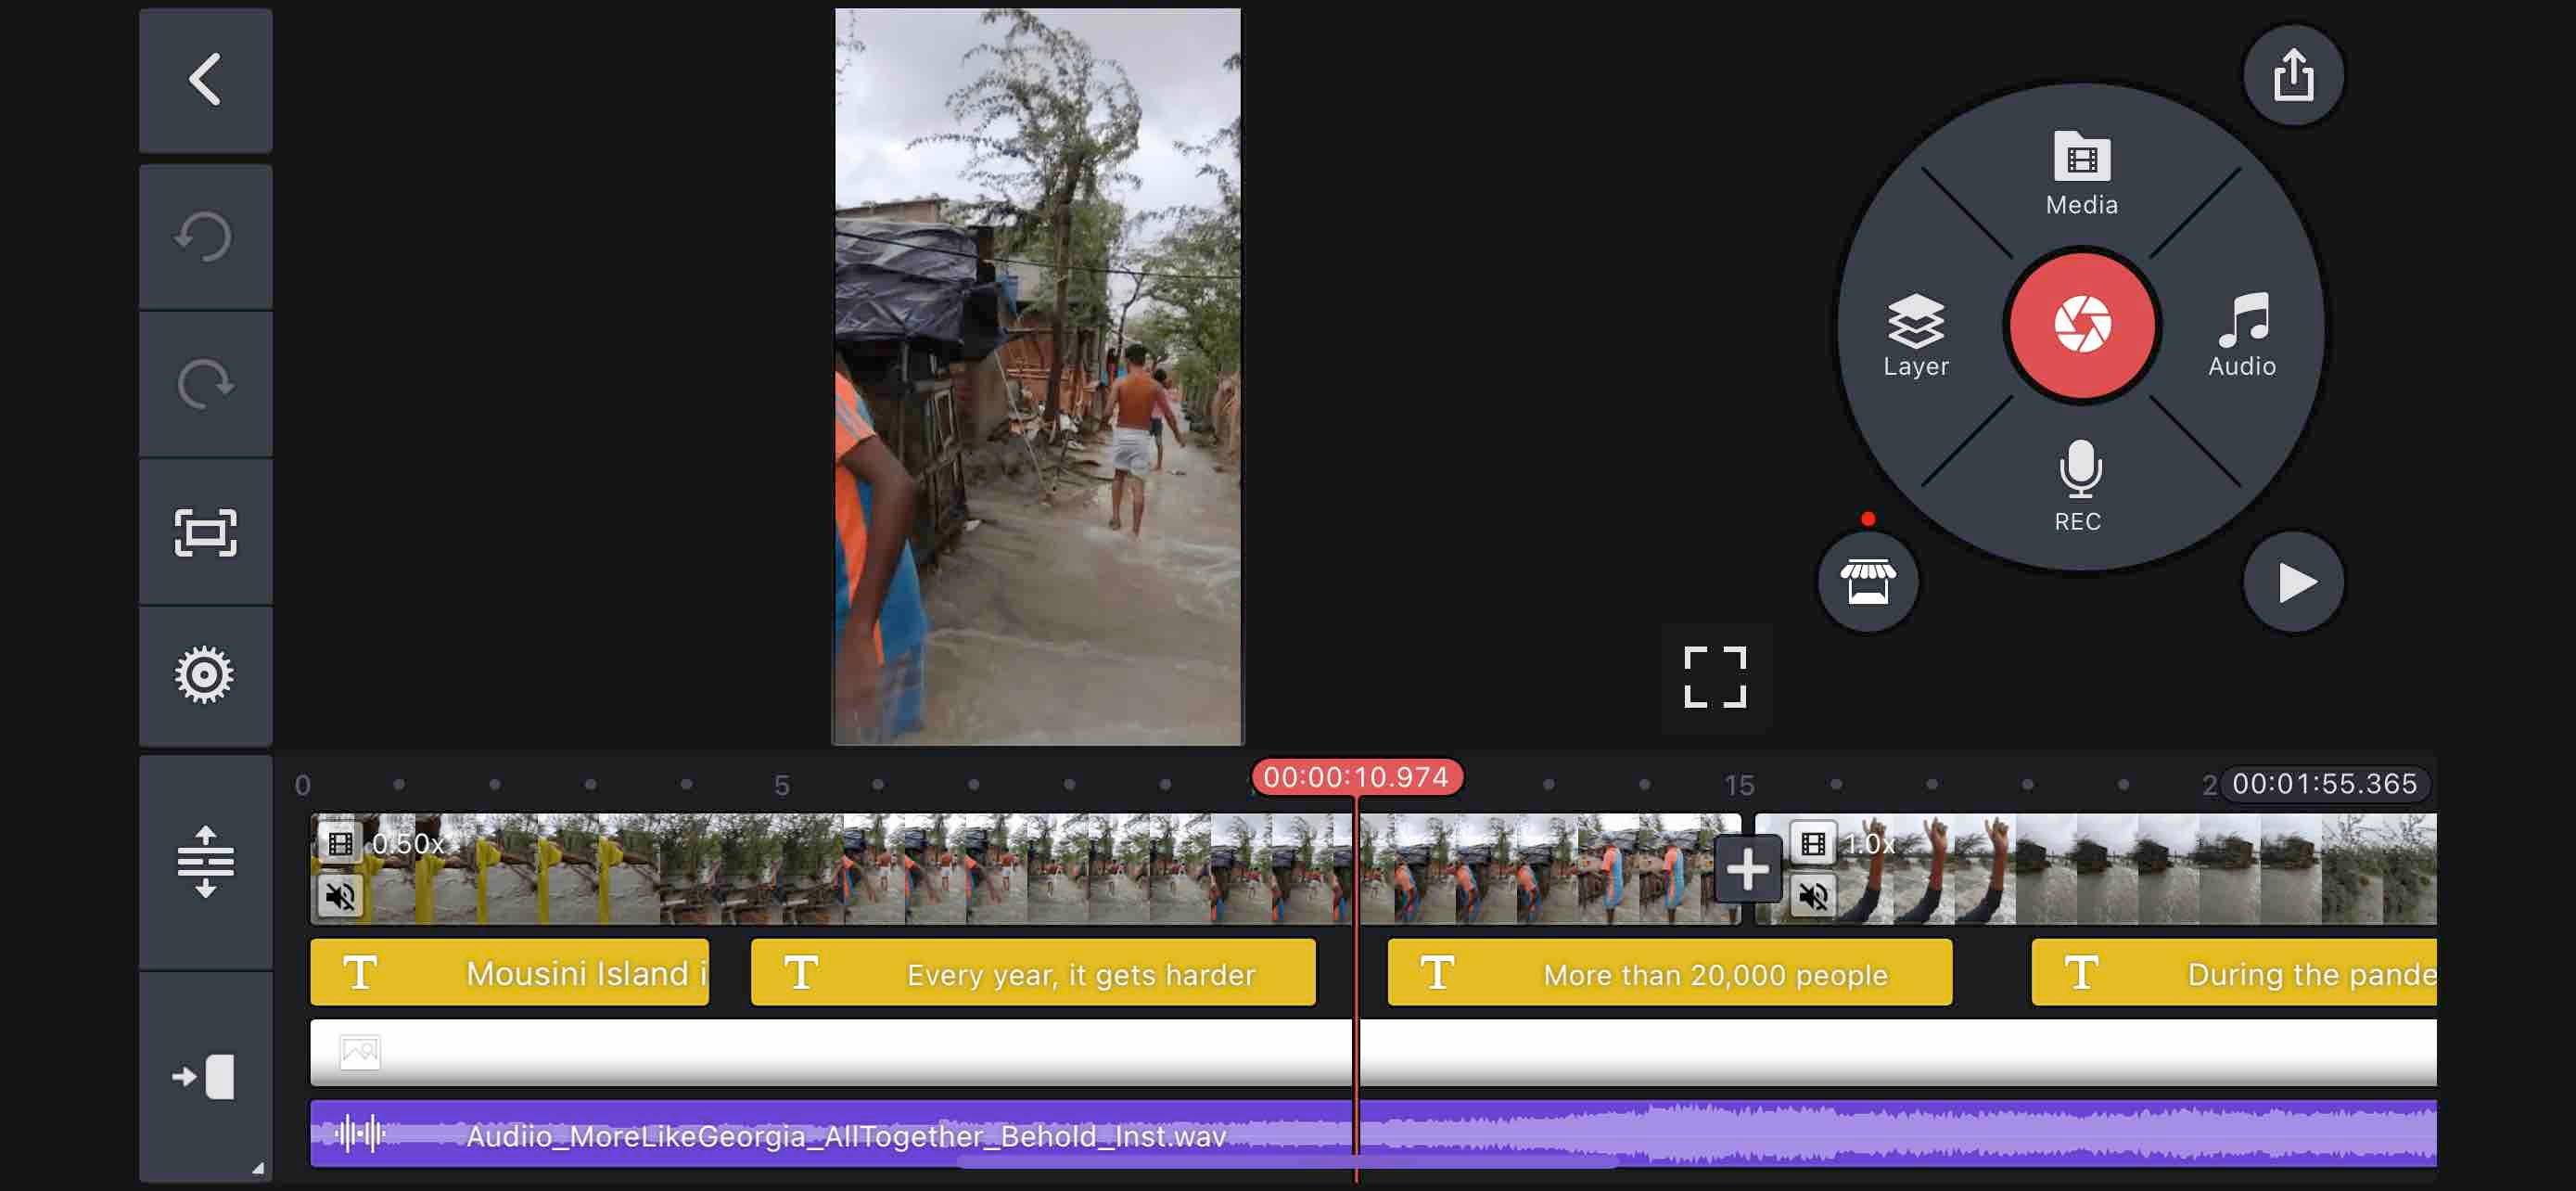The image size is (2576, 1191).
Task: Jump playhead to clip end
Action: pyautogui.click(x=205, y=1077)
